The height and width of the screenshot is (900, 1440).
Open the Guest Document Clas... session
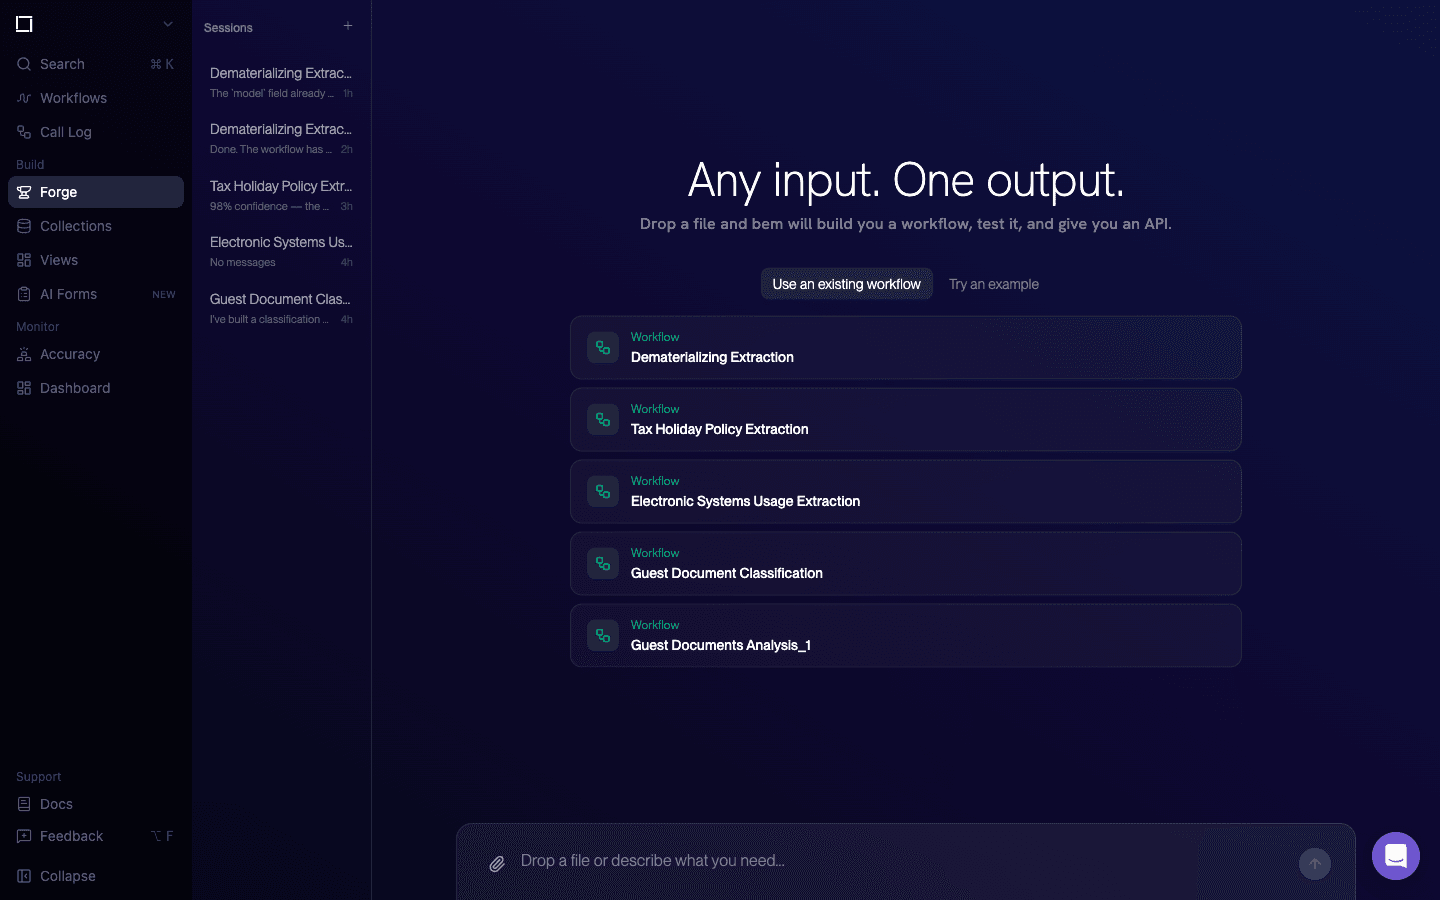(280, 308)
